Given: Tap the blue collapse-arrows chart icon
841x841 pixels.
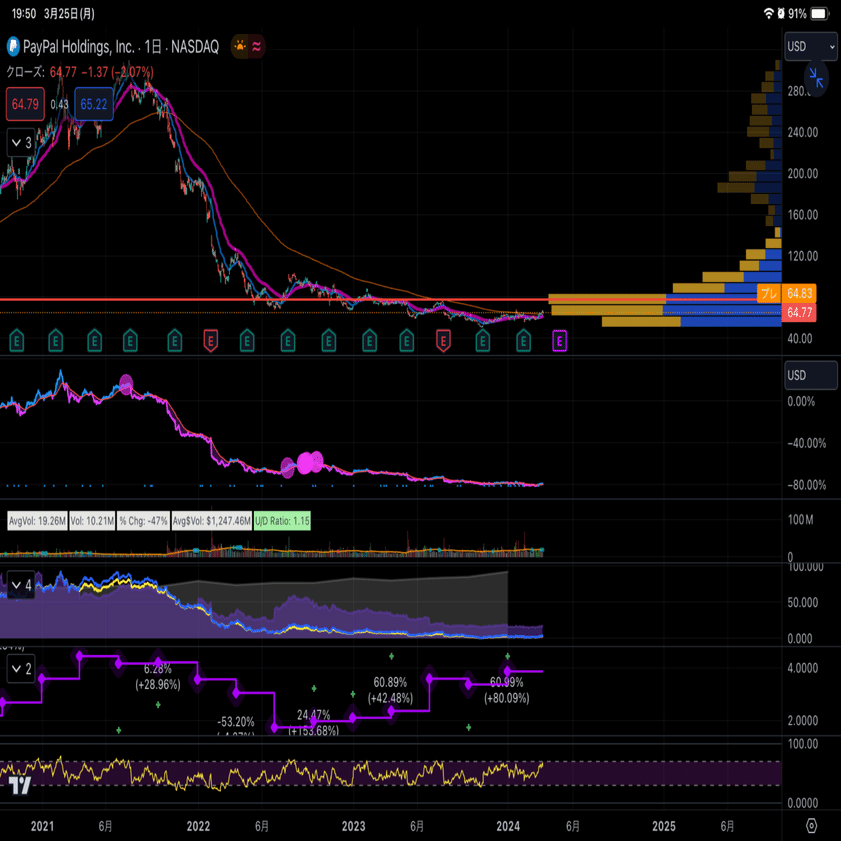Looking at the screenshot, I should (x=816, y=78).
